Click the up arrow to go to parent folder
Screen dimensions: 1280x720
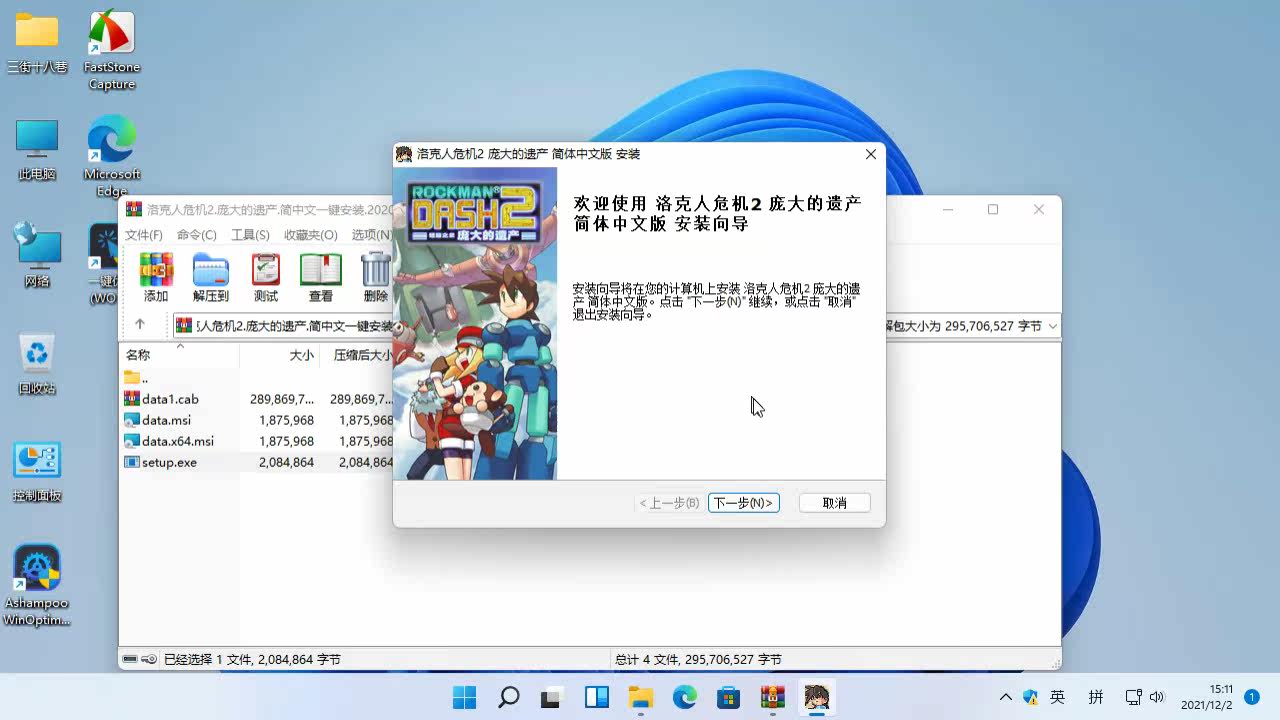point(141,324)
